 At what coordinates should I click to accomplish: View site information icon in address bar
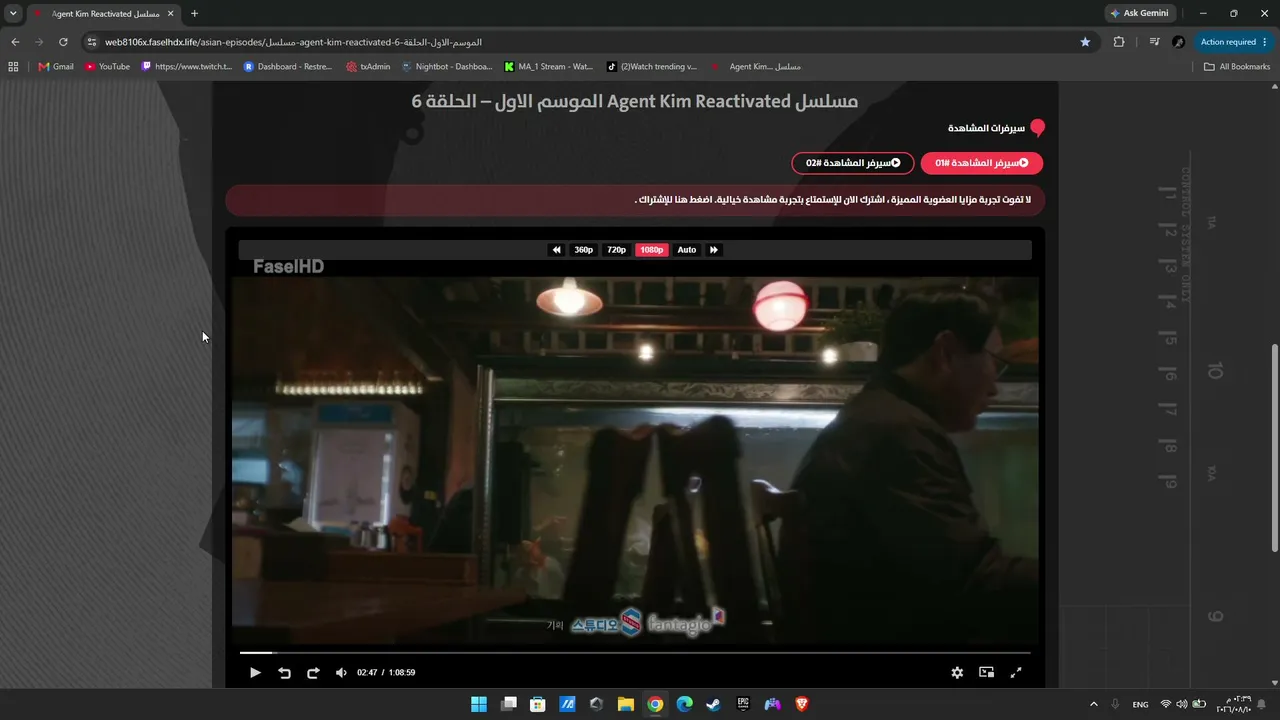pos(92,42)
